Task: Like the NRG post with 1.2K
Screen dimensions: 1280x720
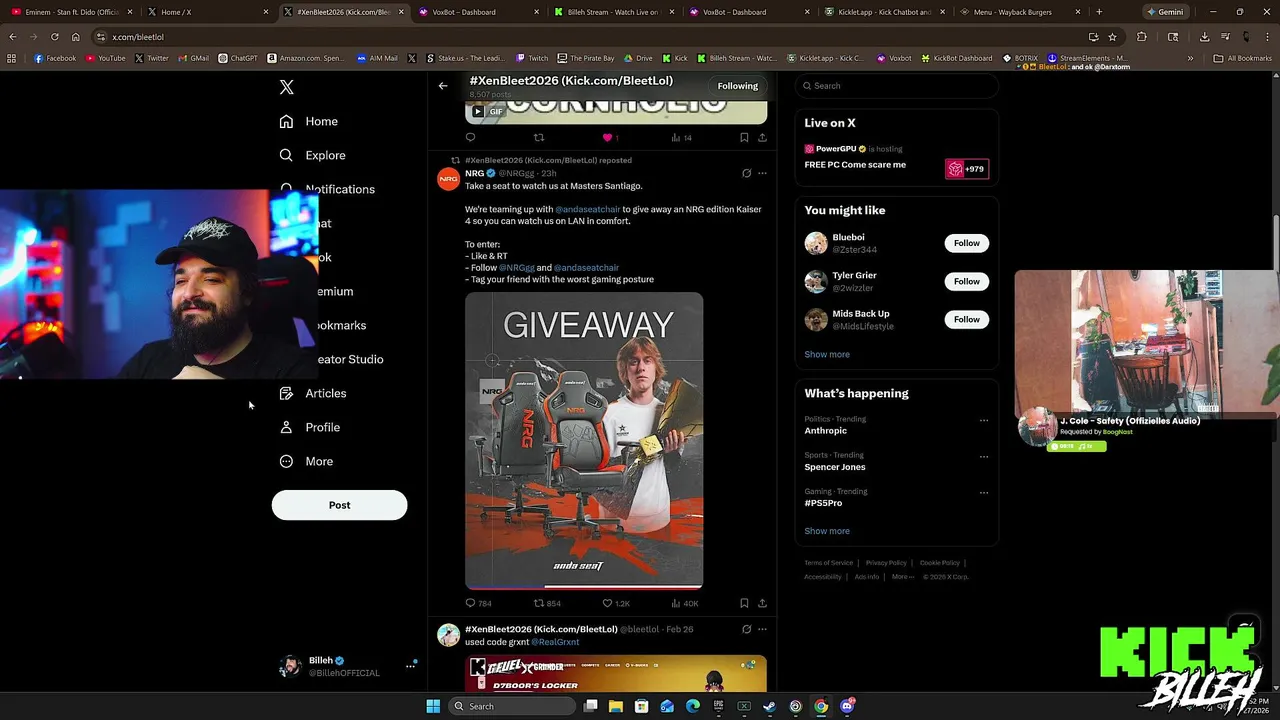Action: (616, 604)
